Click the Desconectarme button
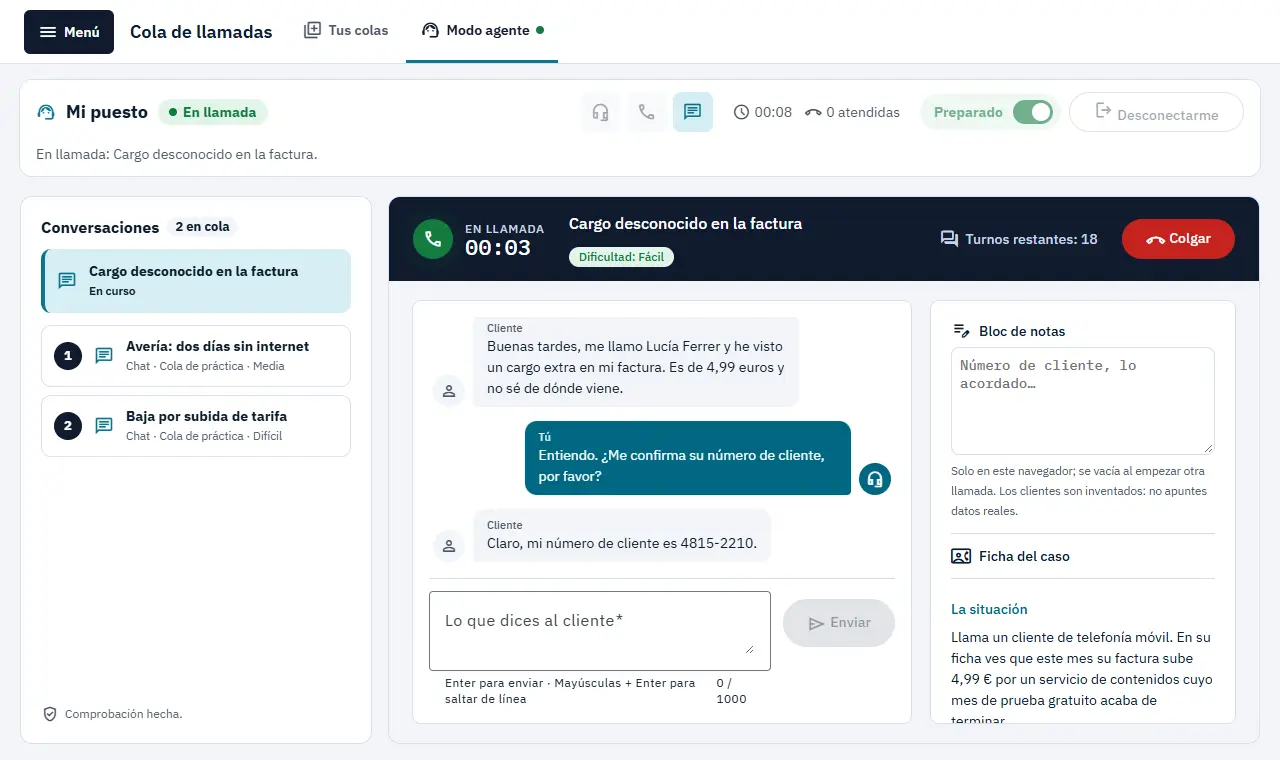Viewport: 1280px width, 760px height. [x=1156, y=113]
